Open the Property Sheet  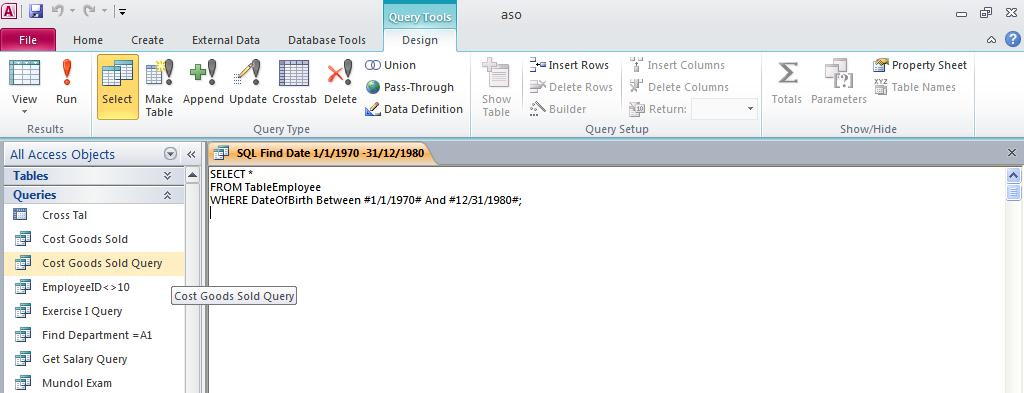[920, 65]
